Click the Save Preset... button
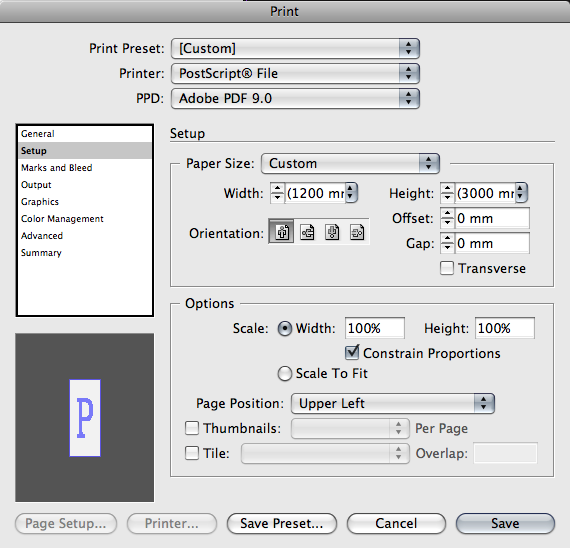Viewport: 570px width, 548px height. coord(282,523)
